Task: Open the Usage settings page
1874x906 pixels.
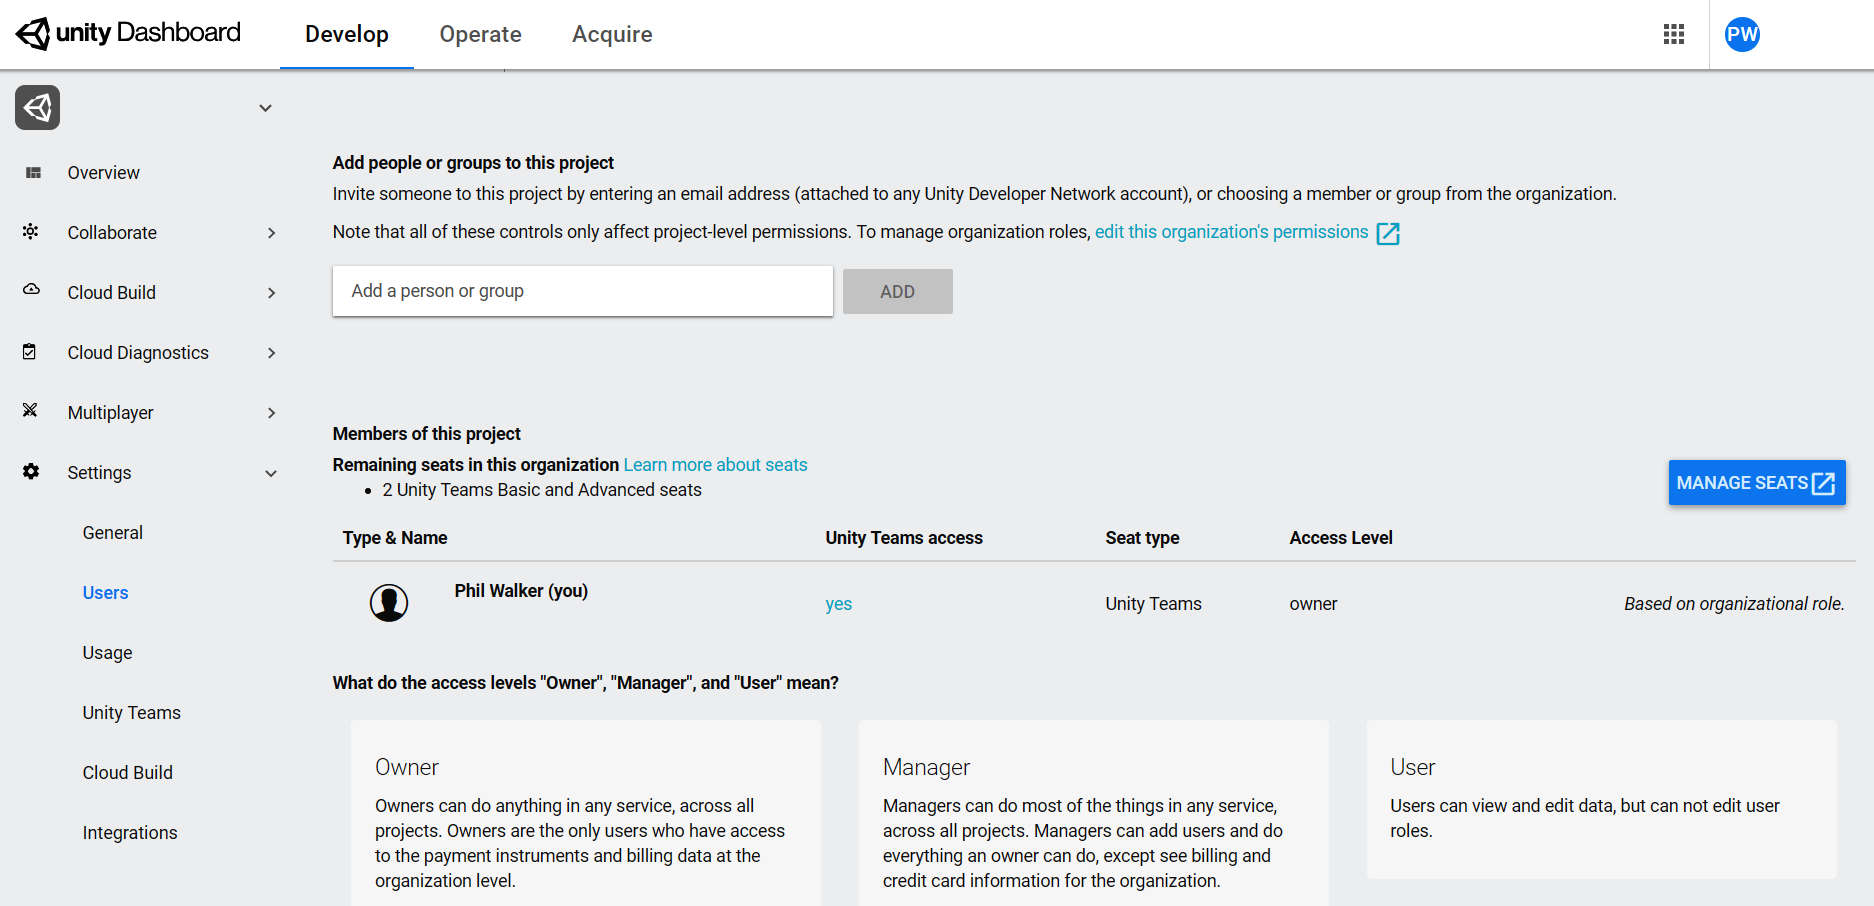Action: click(x=107, y=653)
